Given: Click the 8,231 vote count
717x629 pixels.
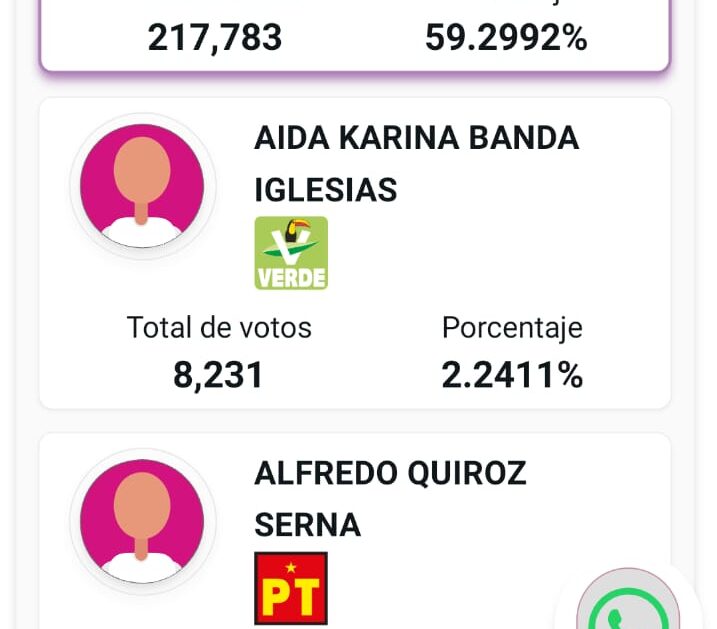Looking at the screenshot, I should point(219,375).
